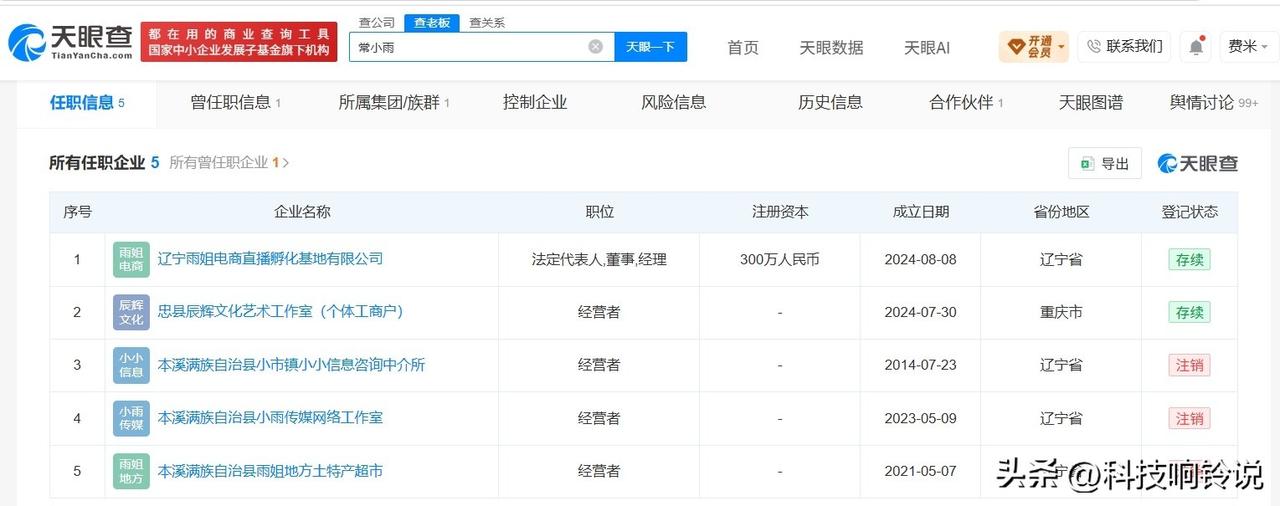Click the 雨姐电商 company logo badge
This screenshot has width=1280, height=506.
(x=131, y=259)
